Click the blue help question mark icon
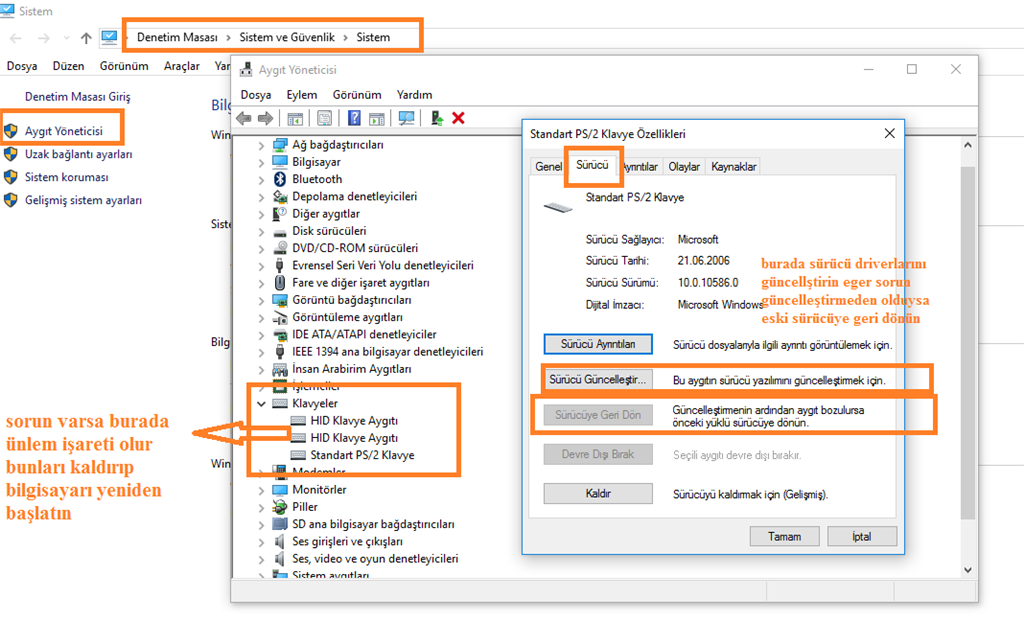This screenshot has height=644, width=1024. (x=354, y=118)
